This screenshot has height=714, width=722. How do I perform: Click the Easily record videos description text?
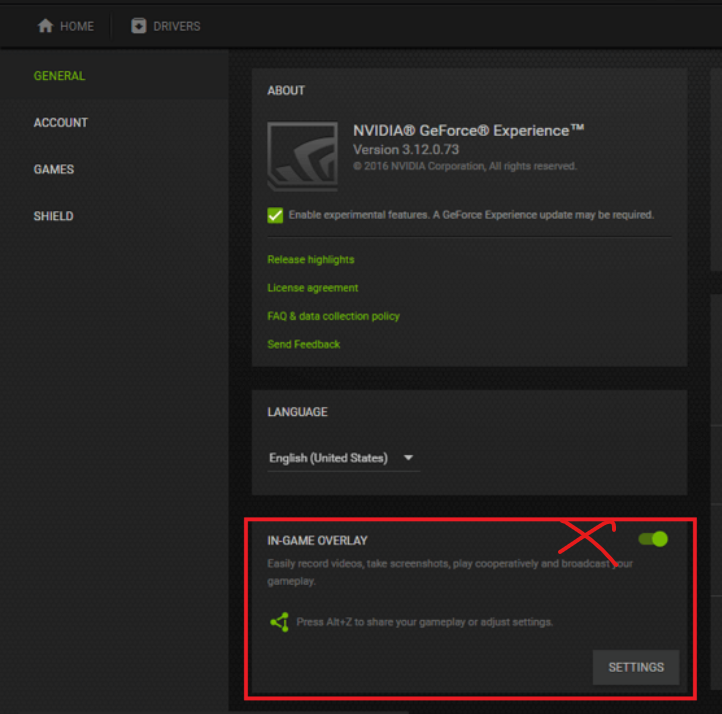point(450,572)
